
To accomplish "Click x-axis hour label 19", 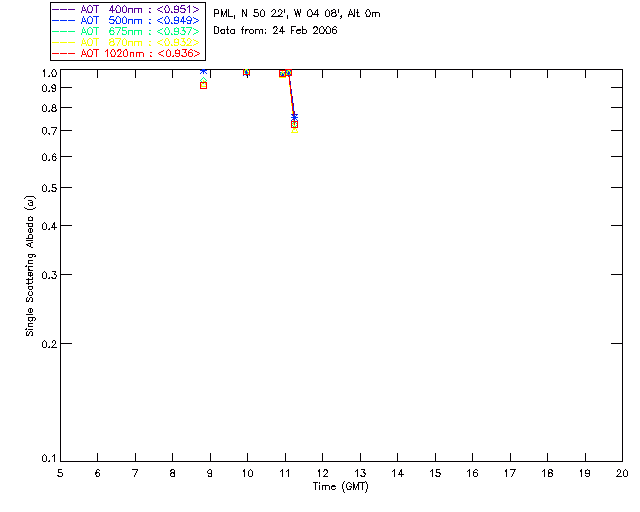I will 585,473.
